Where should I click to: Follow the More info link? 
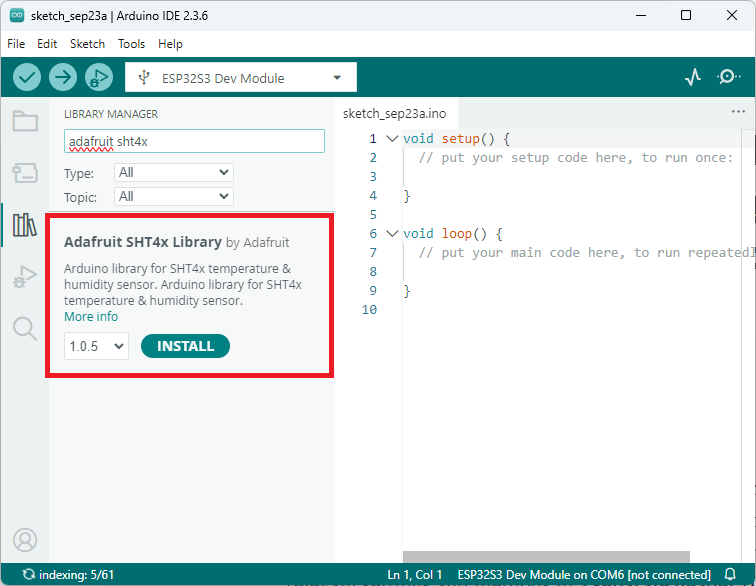tap(91, 317)
